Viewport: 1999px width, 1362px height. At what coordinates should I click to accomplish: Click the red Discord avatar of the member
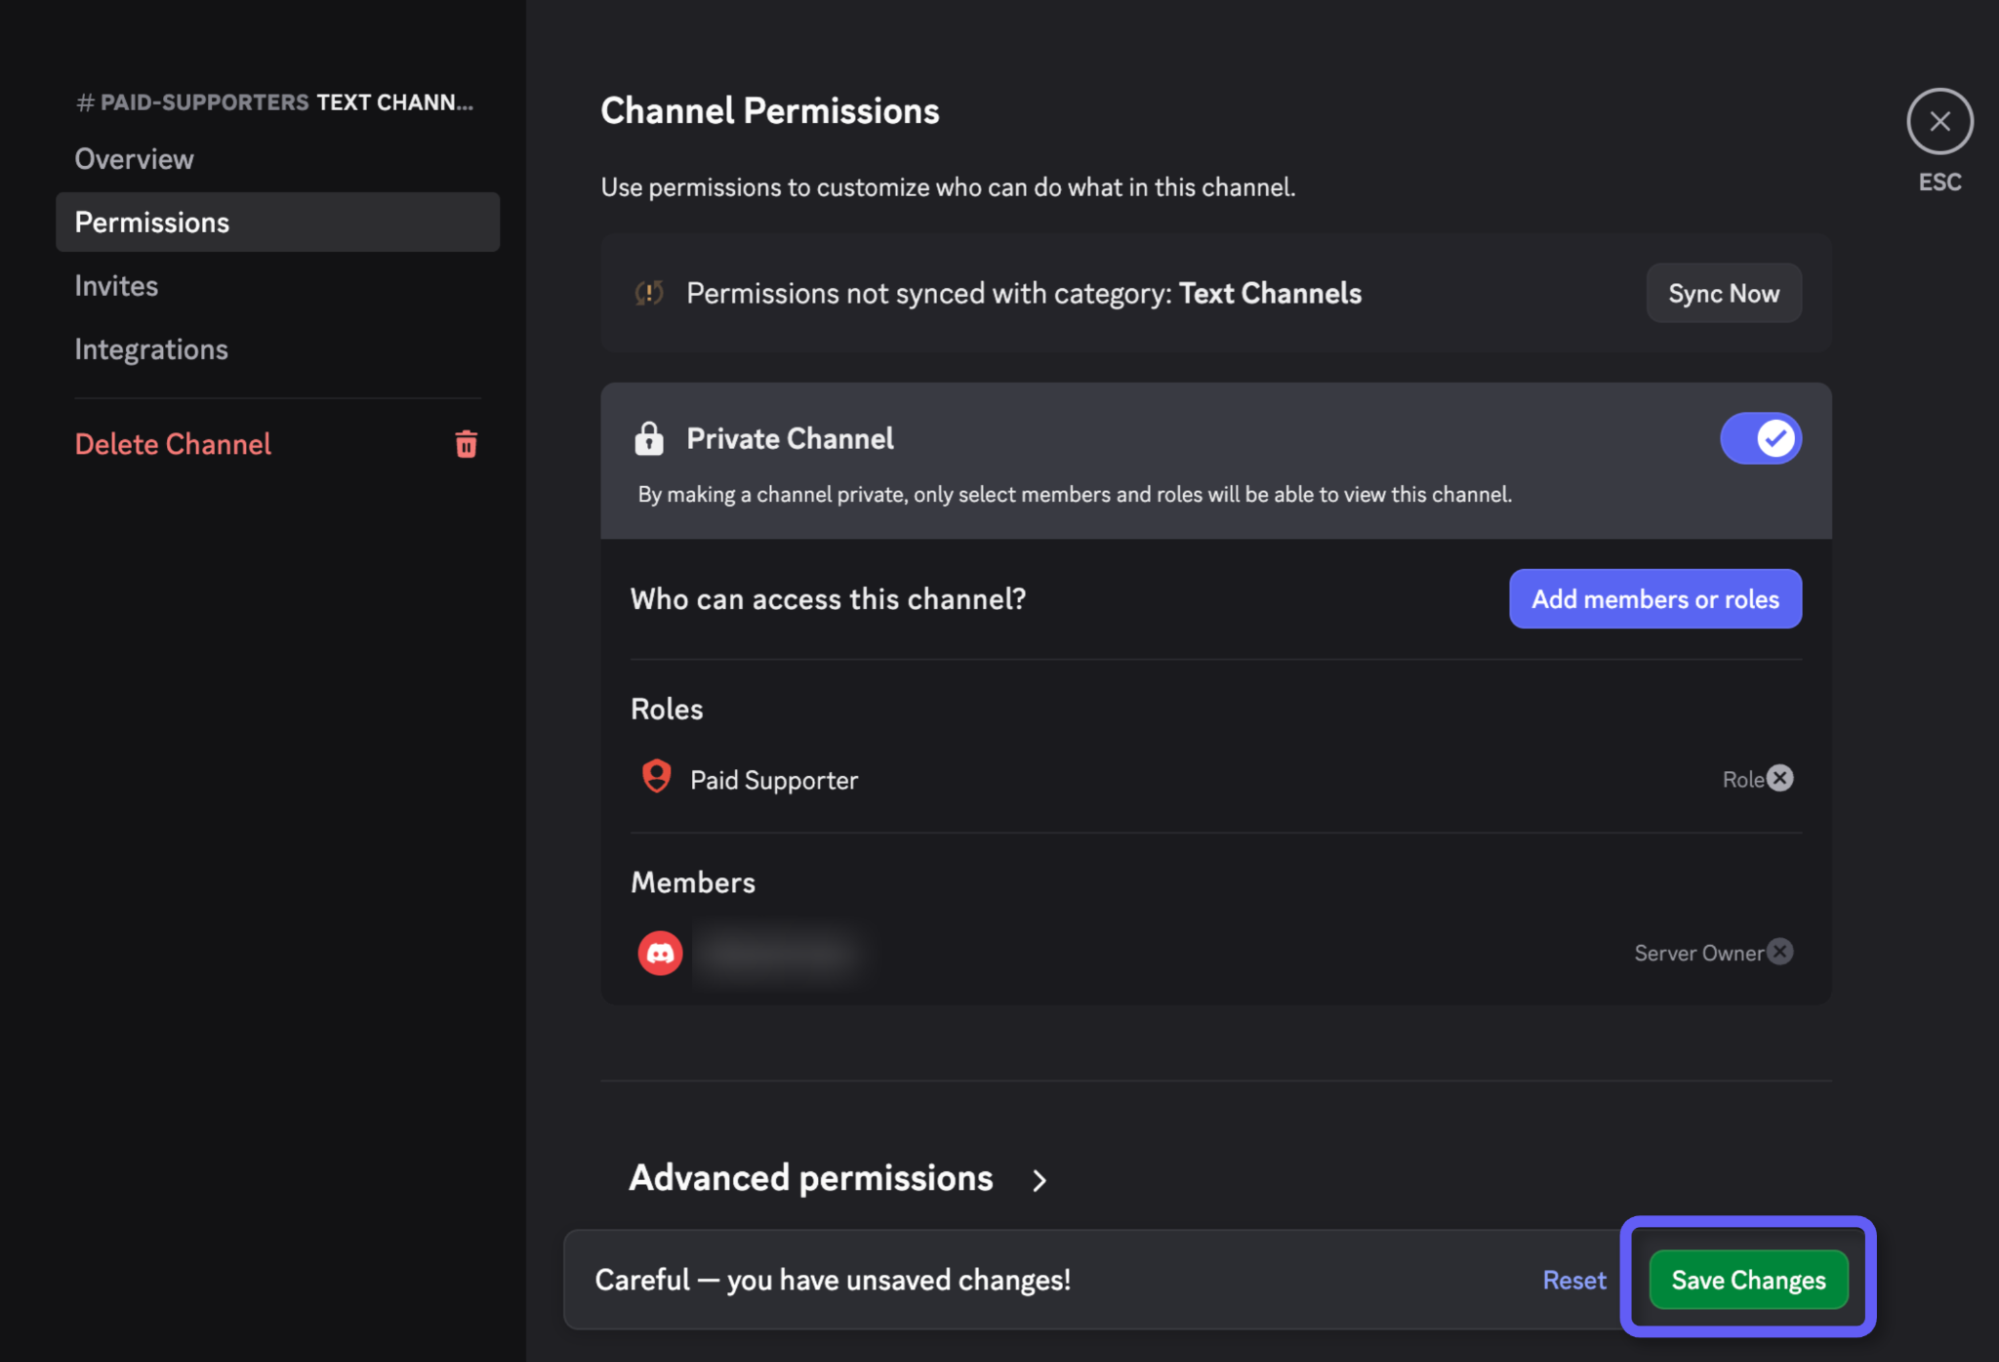[x=660, y=953]
